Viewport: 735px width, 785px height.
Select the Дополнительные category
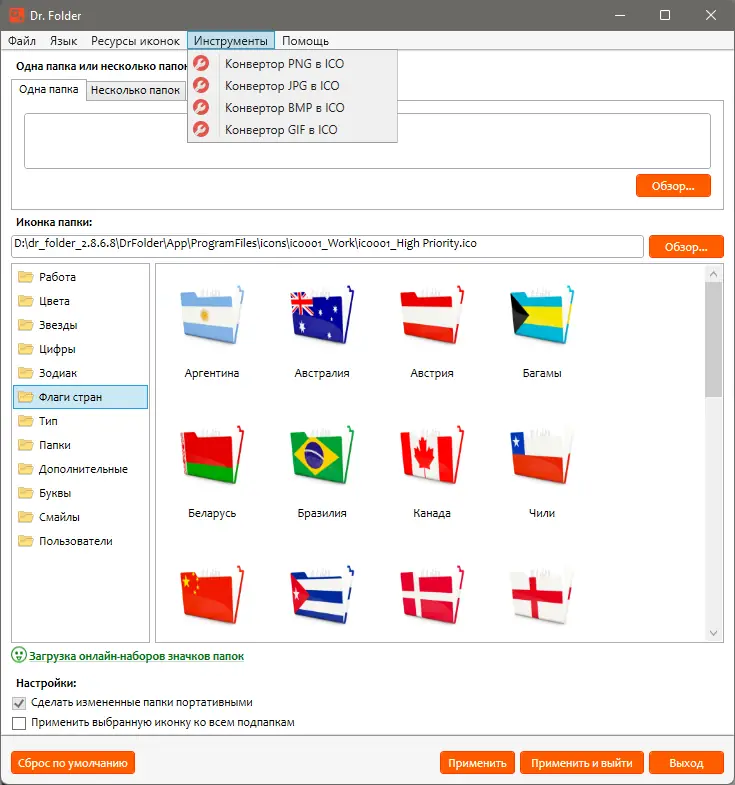(81, 469)
